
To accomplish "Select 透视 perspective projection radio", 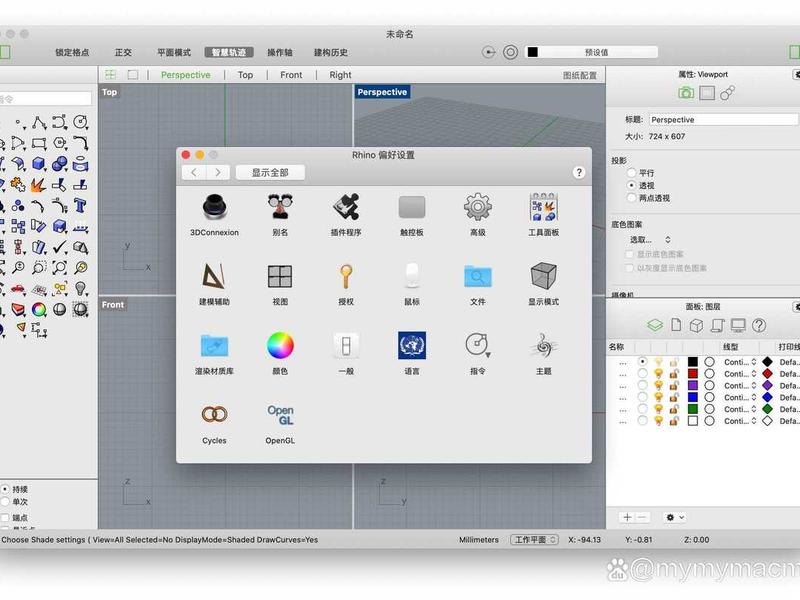I will [x=632, y=185].
